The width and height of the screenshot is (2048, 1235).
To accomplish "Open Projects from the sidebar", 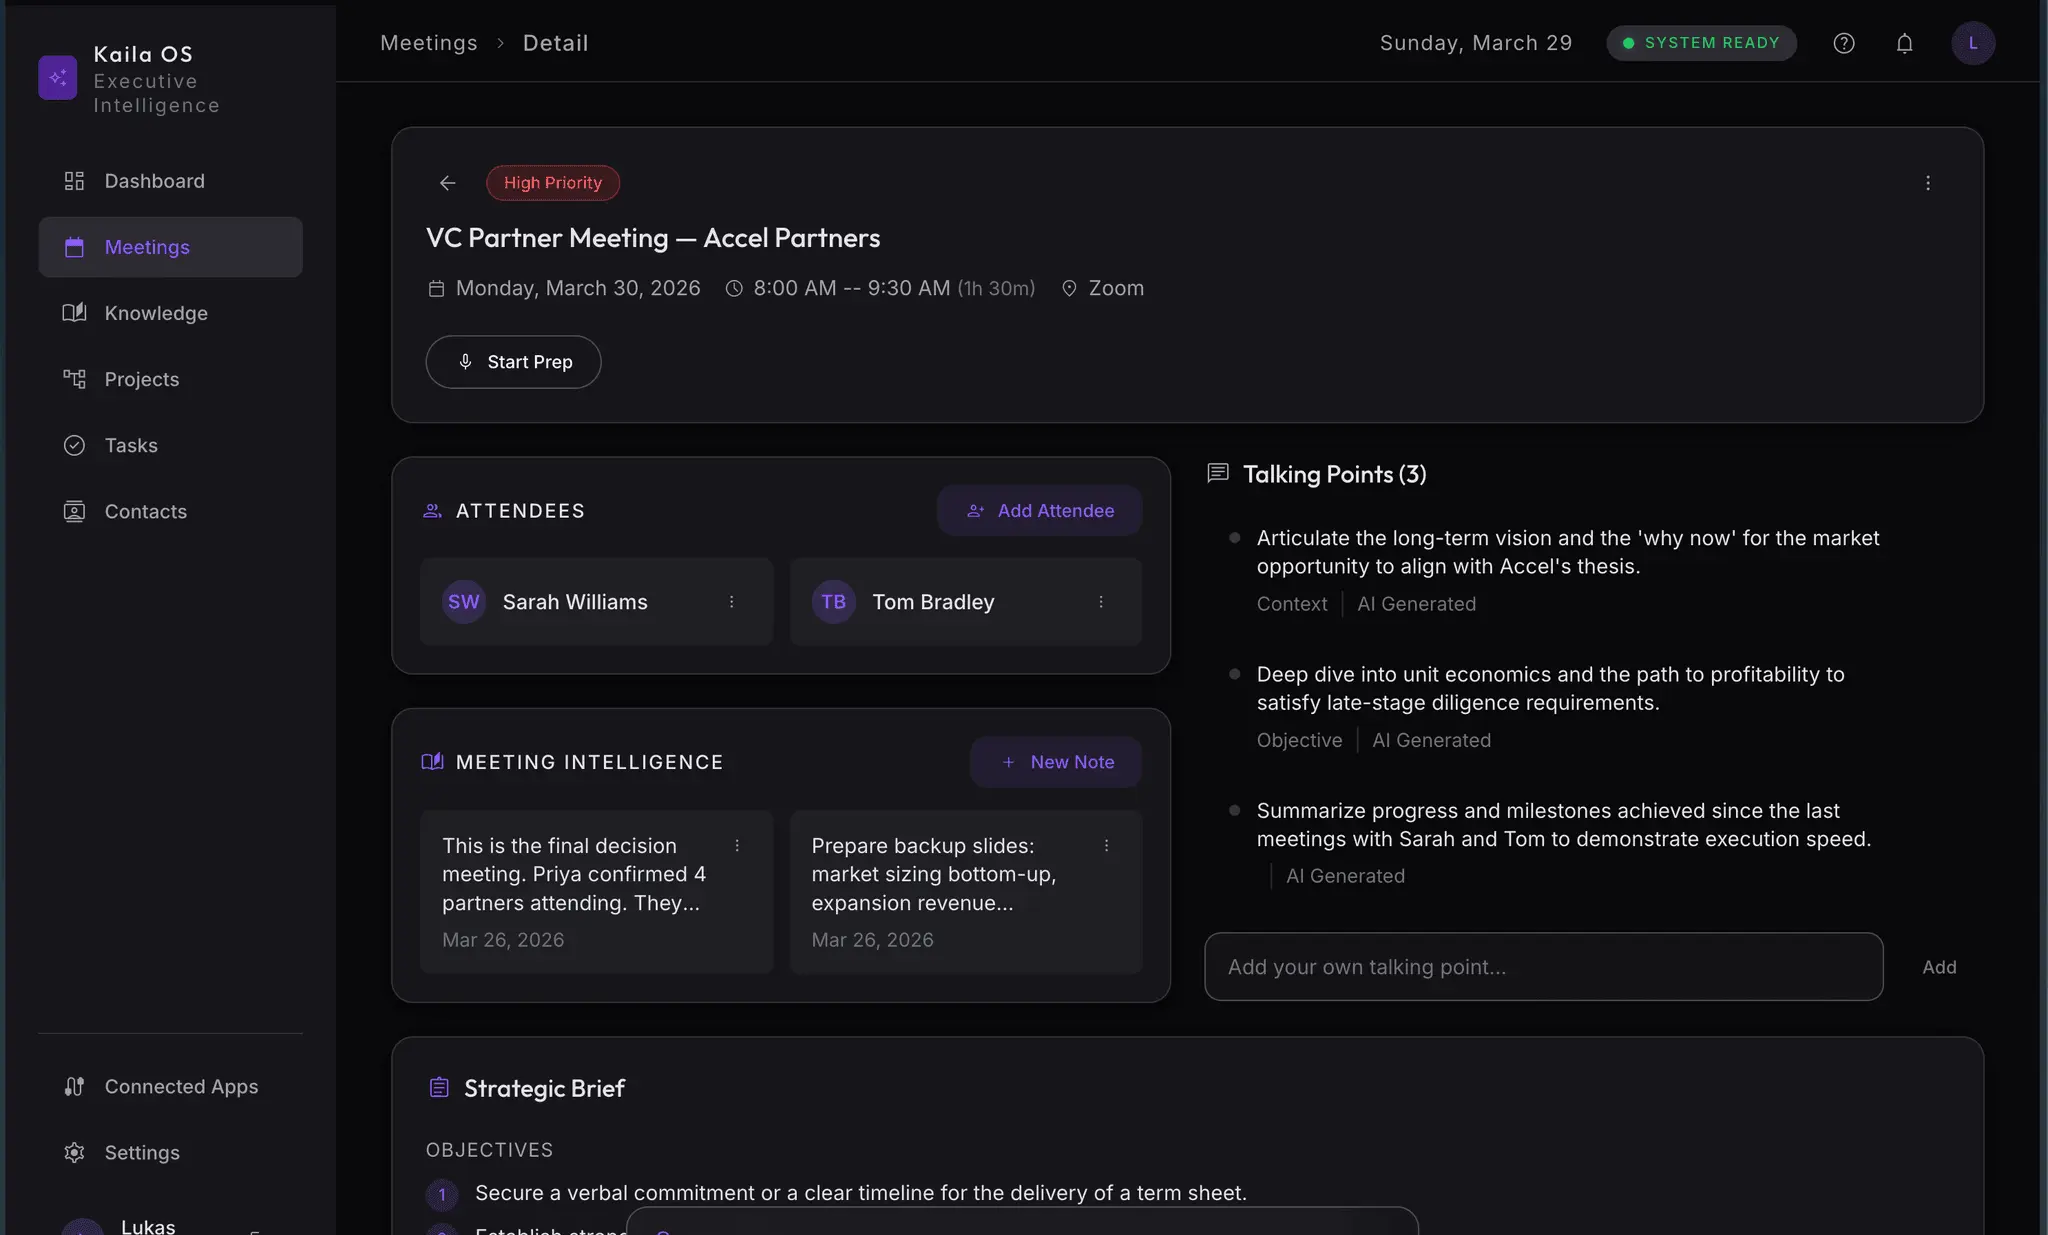I will [170, 379].
